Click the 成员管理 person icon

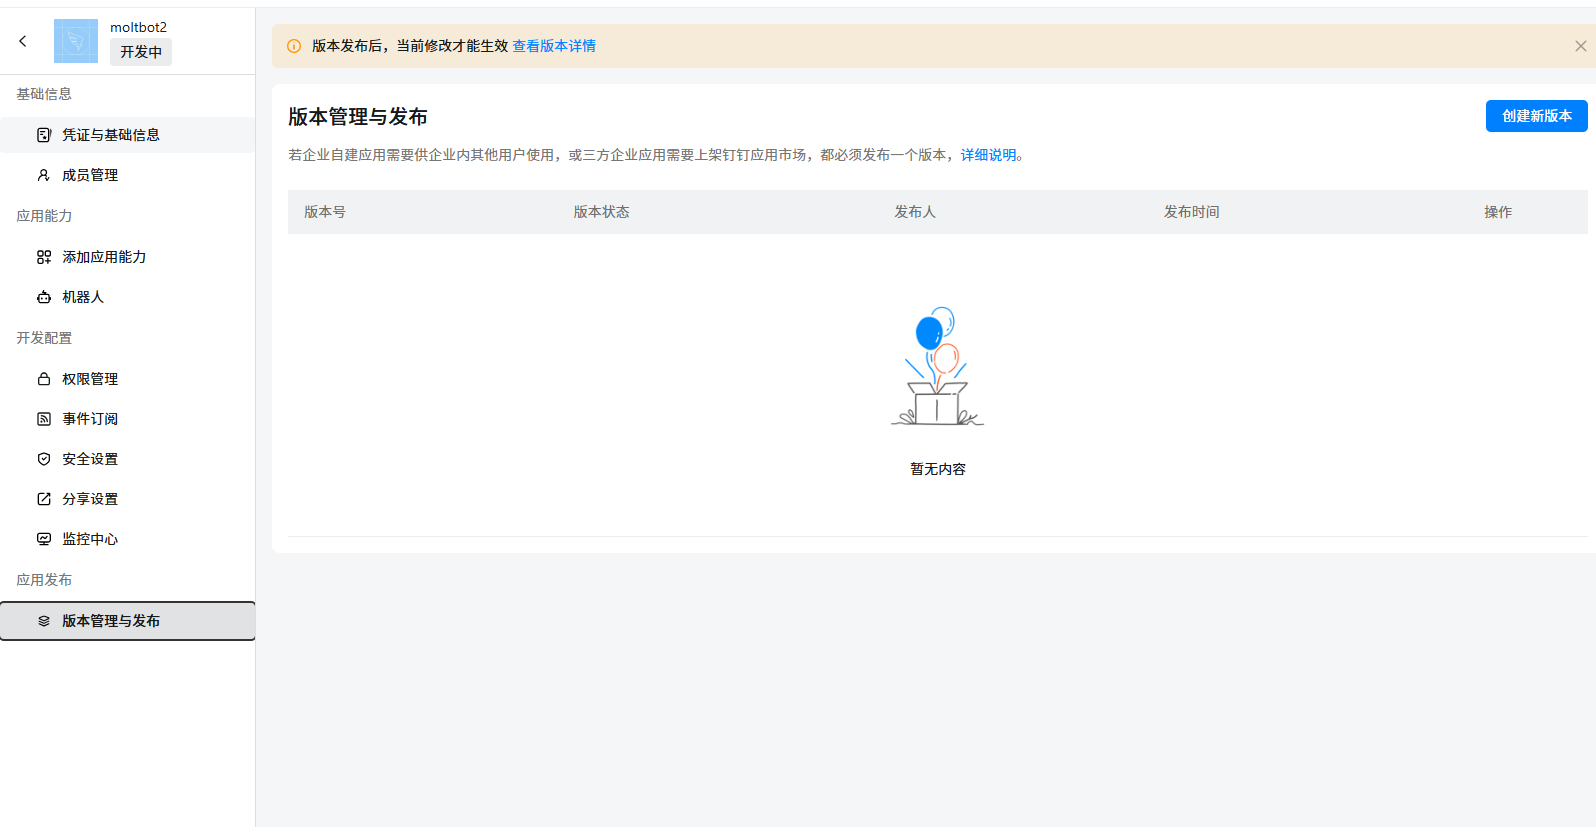click(x=44, y=175)
